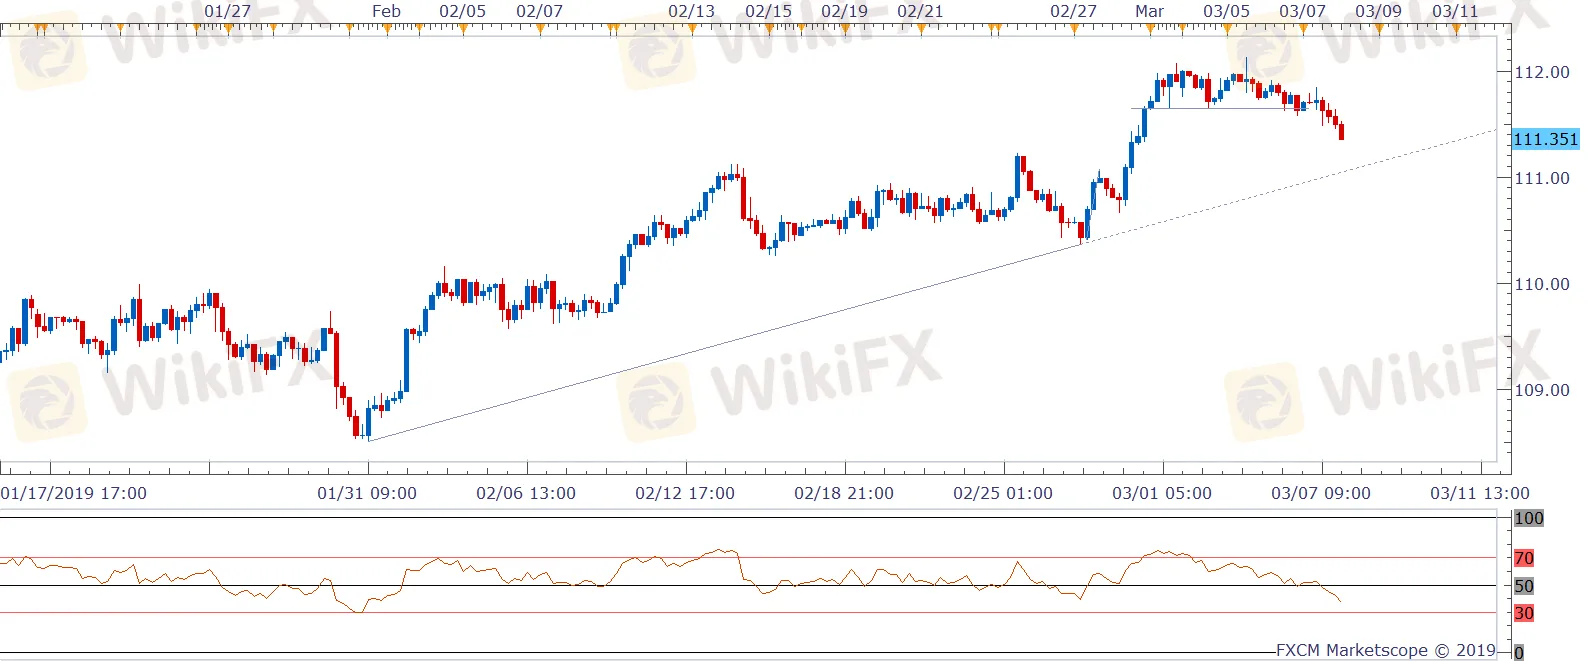
Task: Click the RSI 70 overbought level label
Action: click(x=1524, y=558)
